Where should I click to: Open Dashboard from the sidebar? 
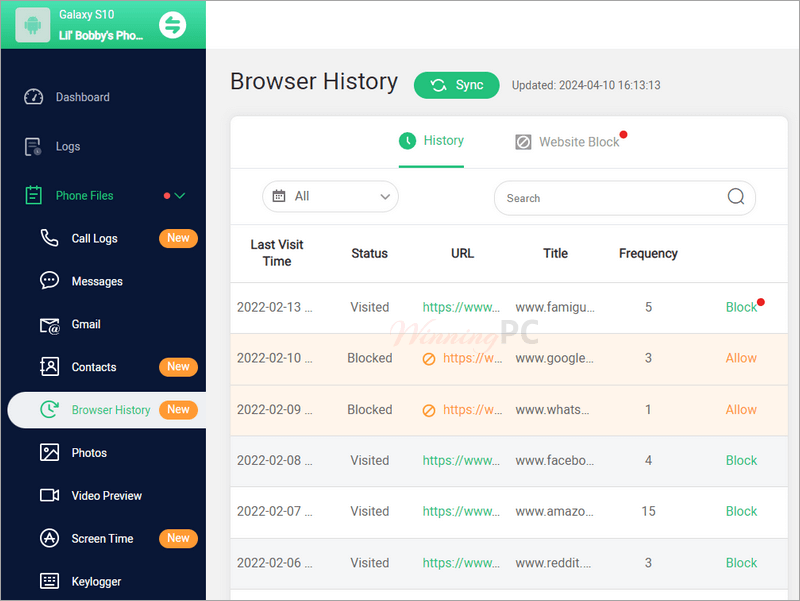tap(83, 97)
